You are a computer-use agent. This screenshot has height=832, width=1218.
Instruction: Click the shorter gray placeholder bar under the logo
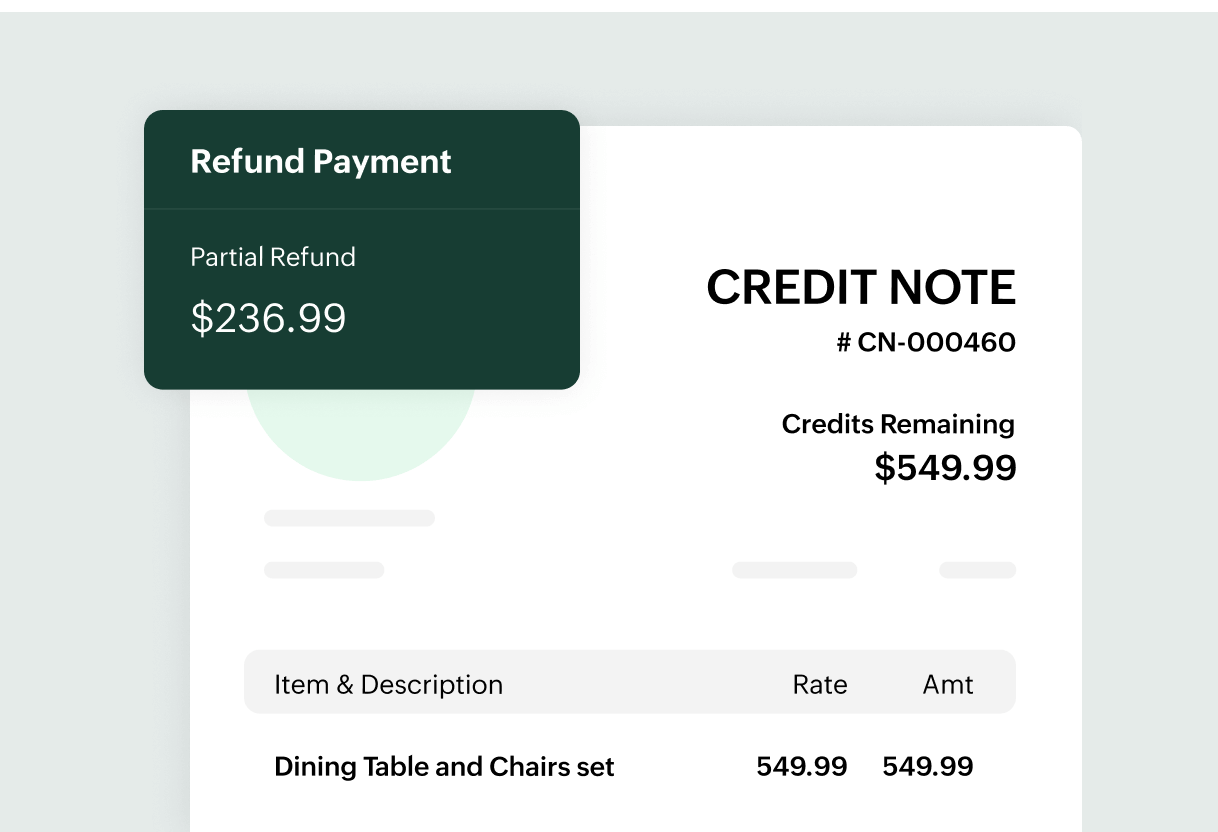(x=324, y=570)
